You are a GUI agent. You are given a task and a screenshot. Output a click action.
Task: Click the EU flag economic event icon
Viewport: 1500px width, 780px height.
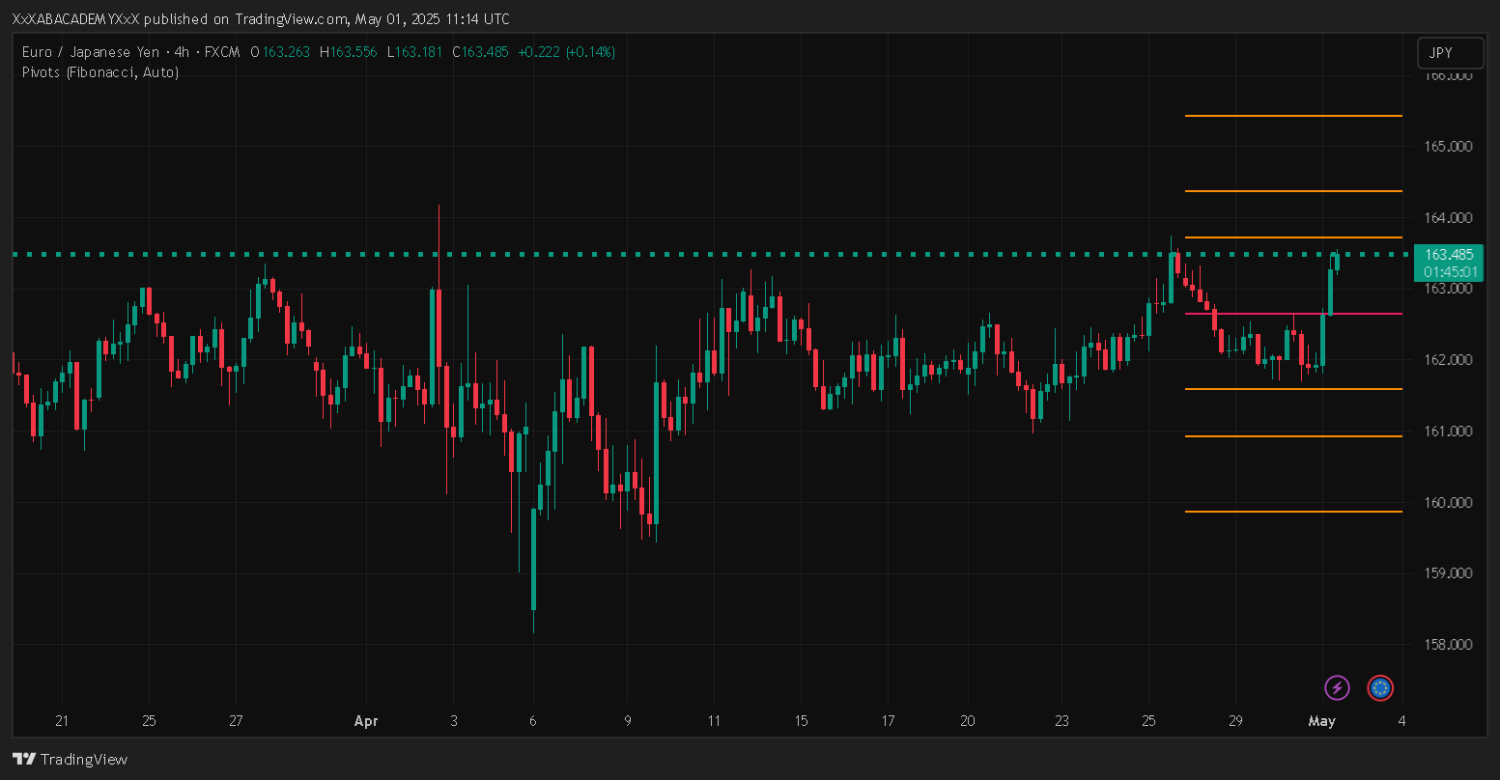[x=1380, y=687]
